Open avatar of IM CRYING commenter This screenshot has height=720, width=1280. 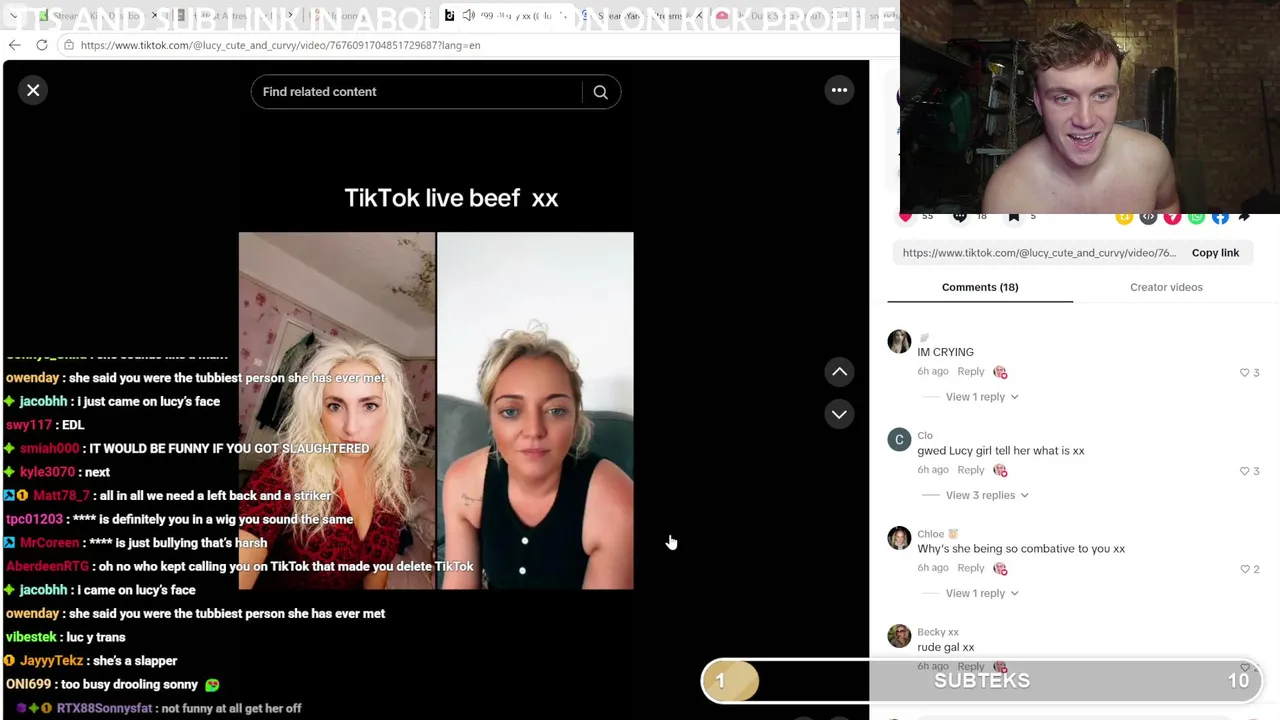pyautogui.click(x=899, y=342)
